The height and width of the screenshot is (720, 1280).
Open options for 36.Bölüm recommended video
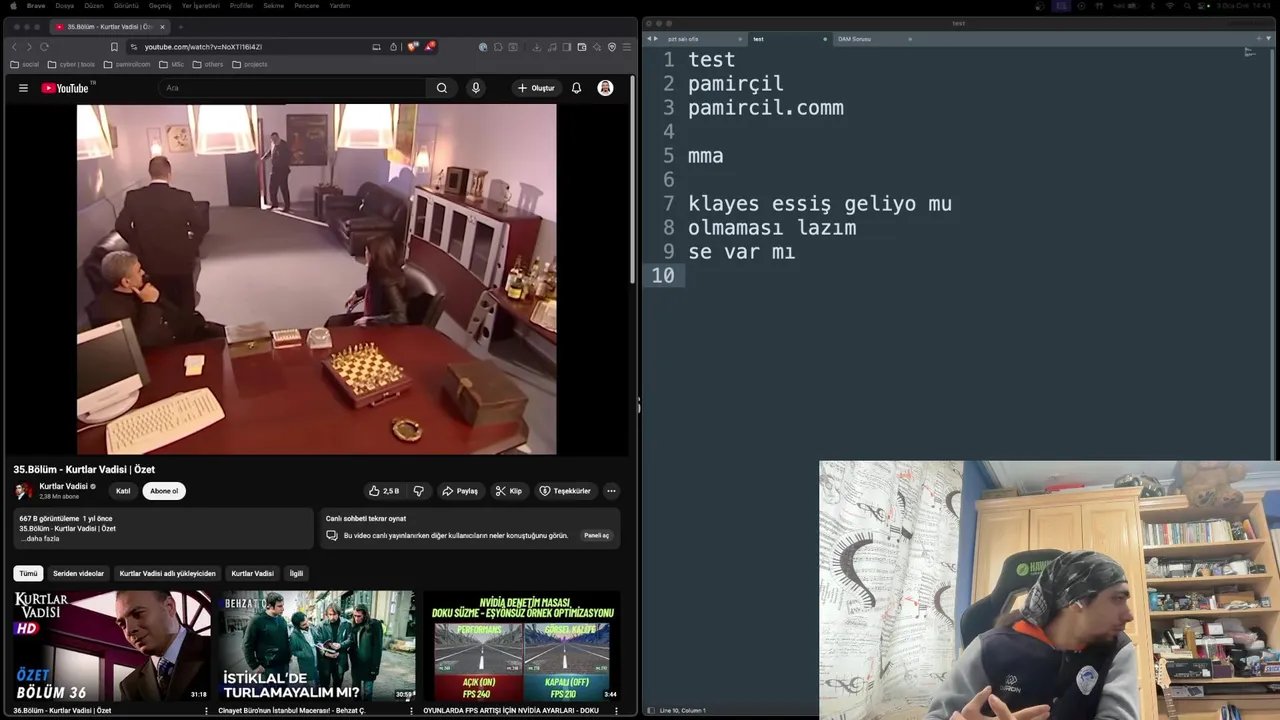click(207, 710)
